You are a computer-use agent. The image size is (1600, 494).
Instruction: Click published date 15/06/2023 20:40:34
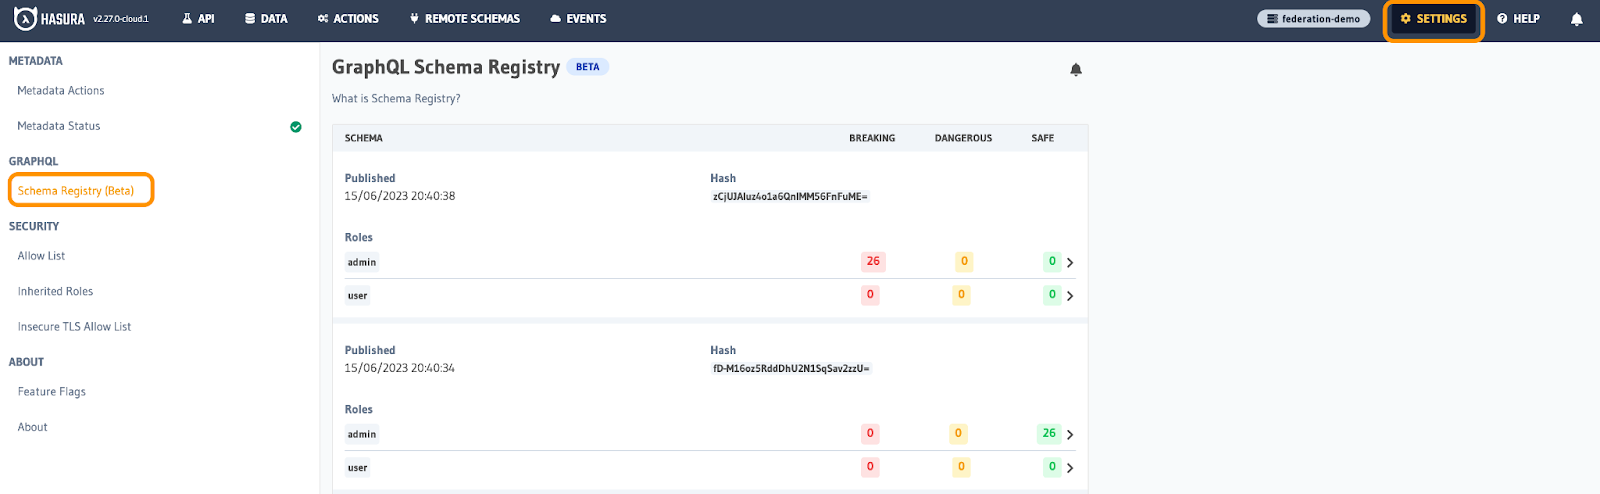tap(400, 368)
